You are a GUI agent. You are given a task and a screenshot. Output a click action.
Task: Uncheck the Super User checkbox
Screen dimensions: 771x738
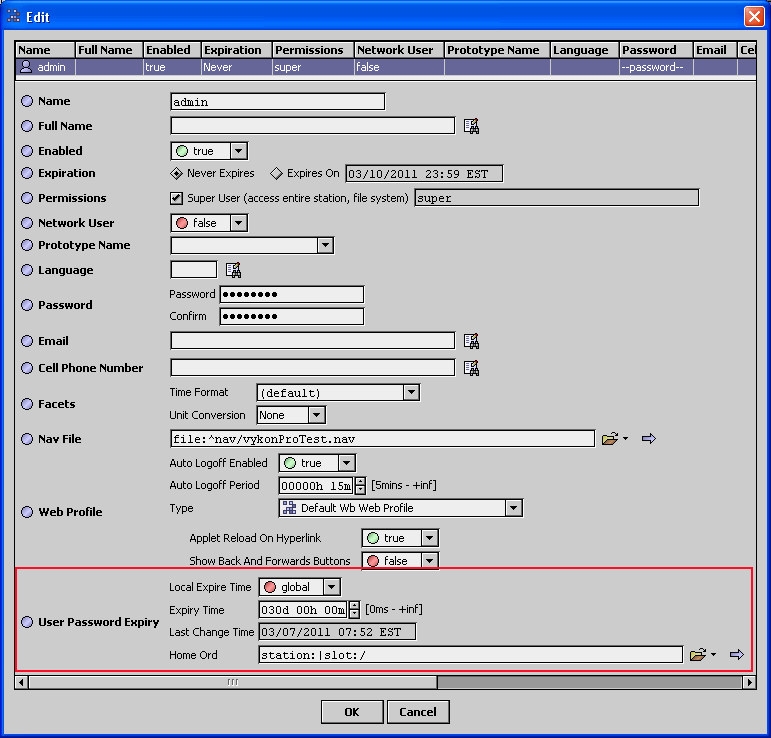[177, 198]
